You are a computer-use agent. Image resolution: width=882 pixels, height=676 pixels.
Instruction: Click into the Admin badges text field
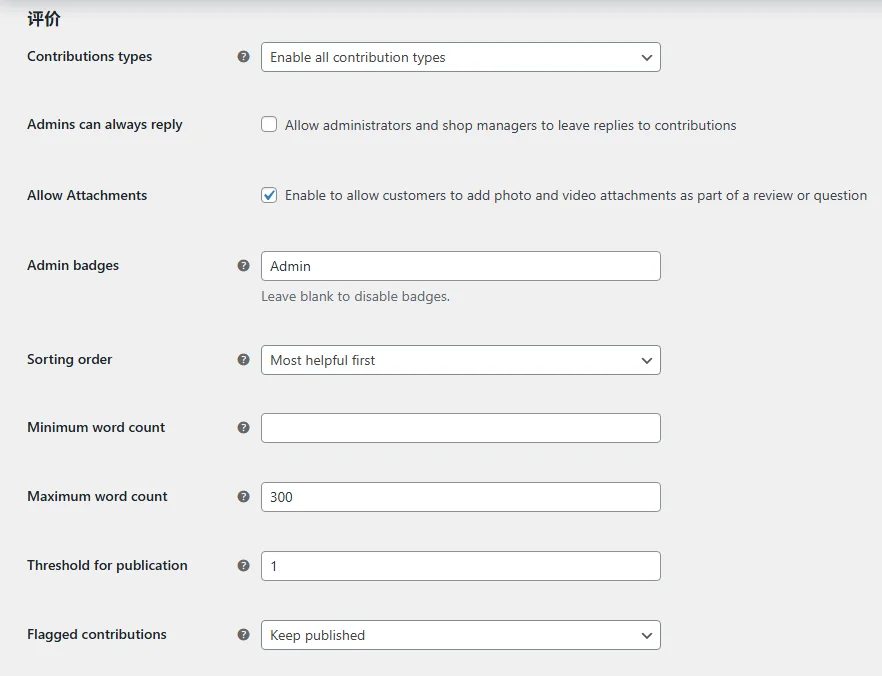461,266
